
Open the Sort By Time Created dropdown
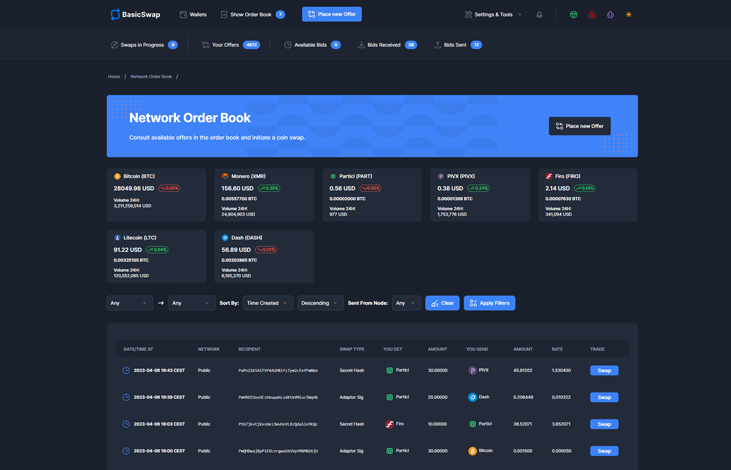(267, 303)
